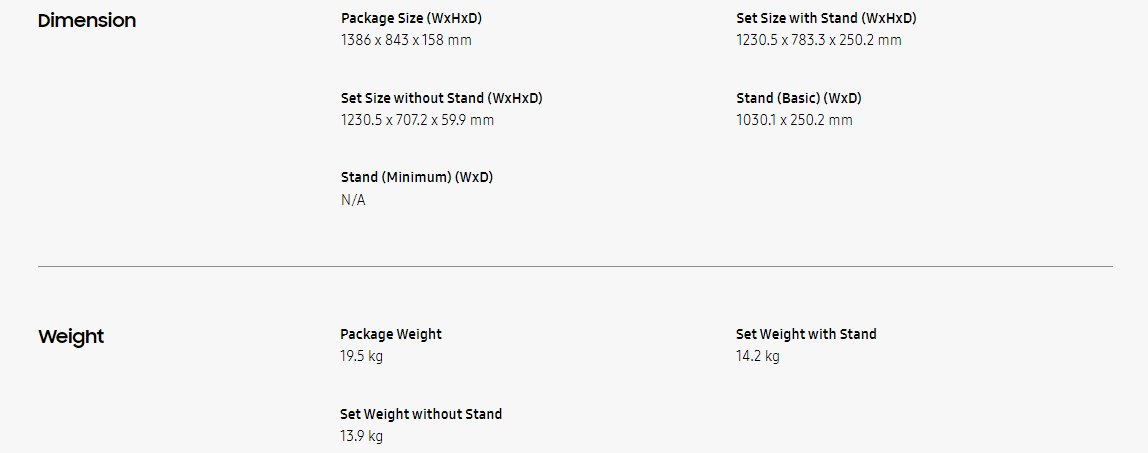The height and width of the screenshot is (453, 1148).
Task: Select the 19.5 kg package weight value
Action: pos(362,356)
